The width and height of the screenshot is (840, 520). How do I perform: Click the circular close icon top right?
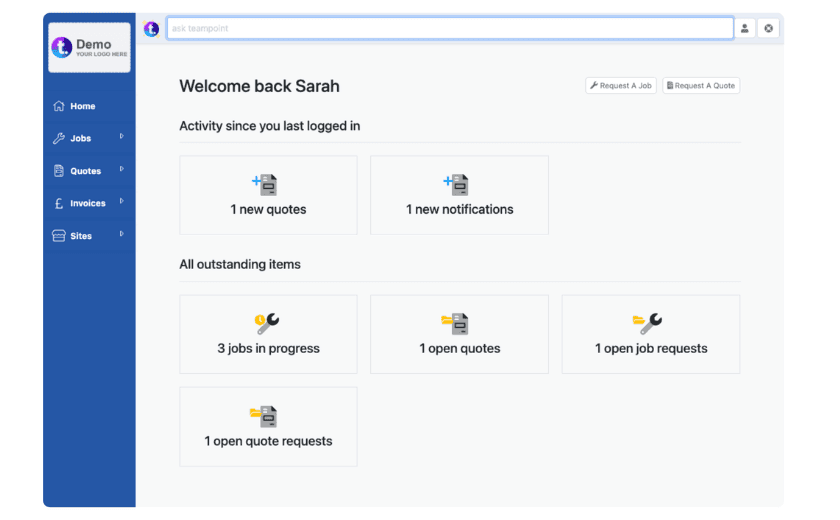point(768,28)
